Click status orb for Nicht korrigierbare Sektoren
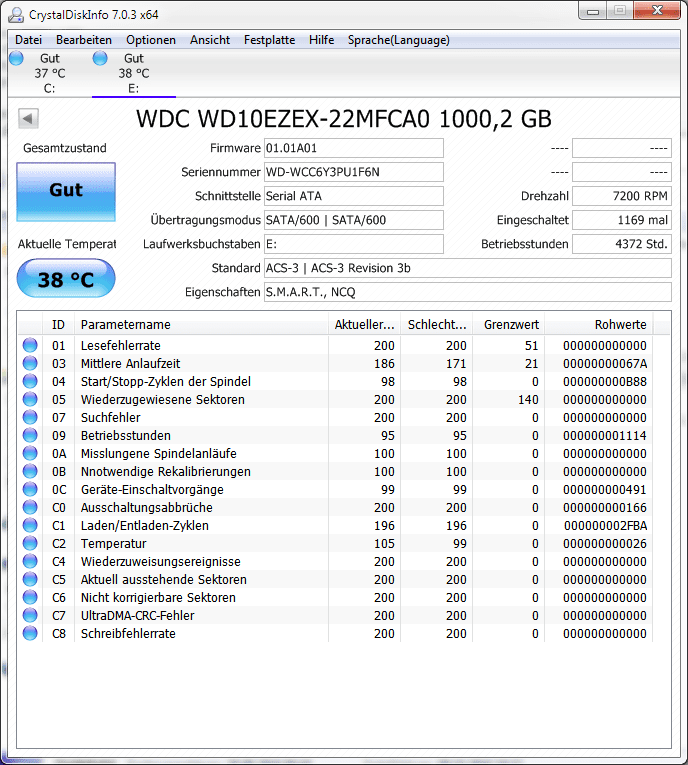 30,598
